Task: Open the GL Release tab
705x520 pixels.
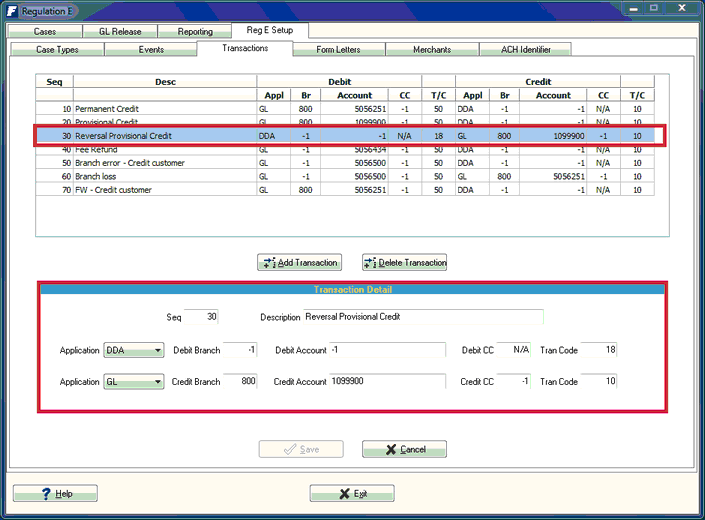Action: pos(118,32)
